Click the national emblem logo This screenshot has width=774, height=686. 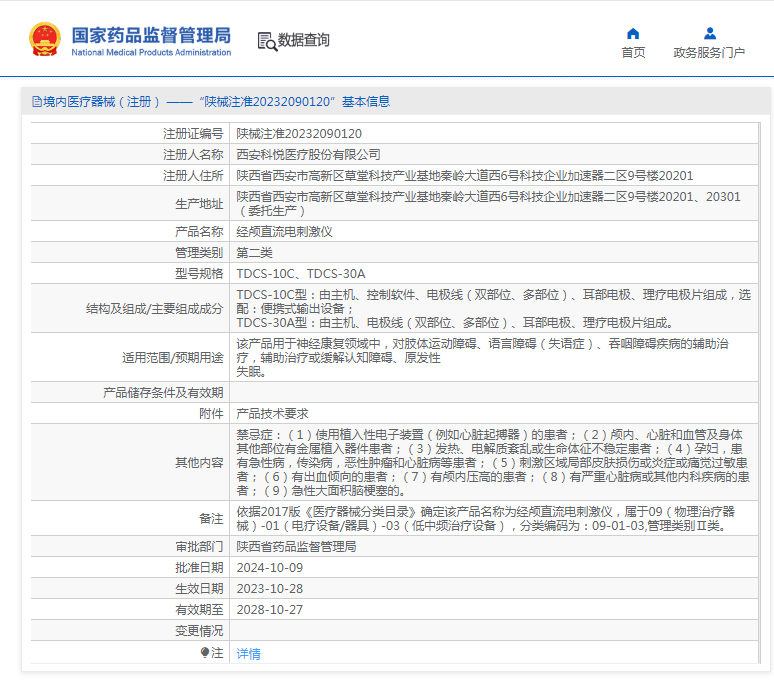[44, 39]
